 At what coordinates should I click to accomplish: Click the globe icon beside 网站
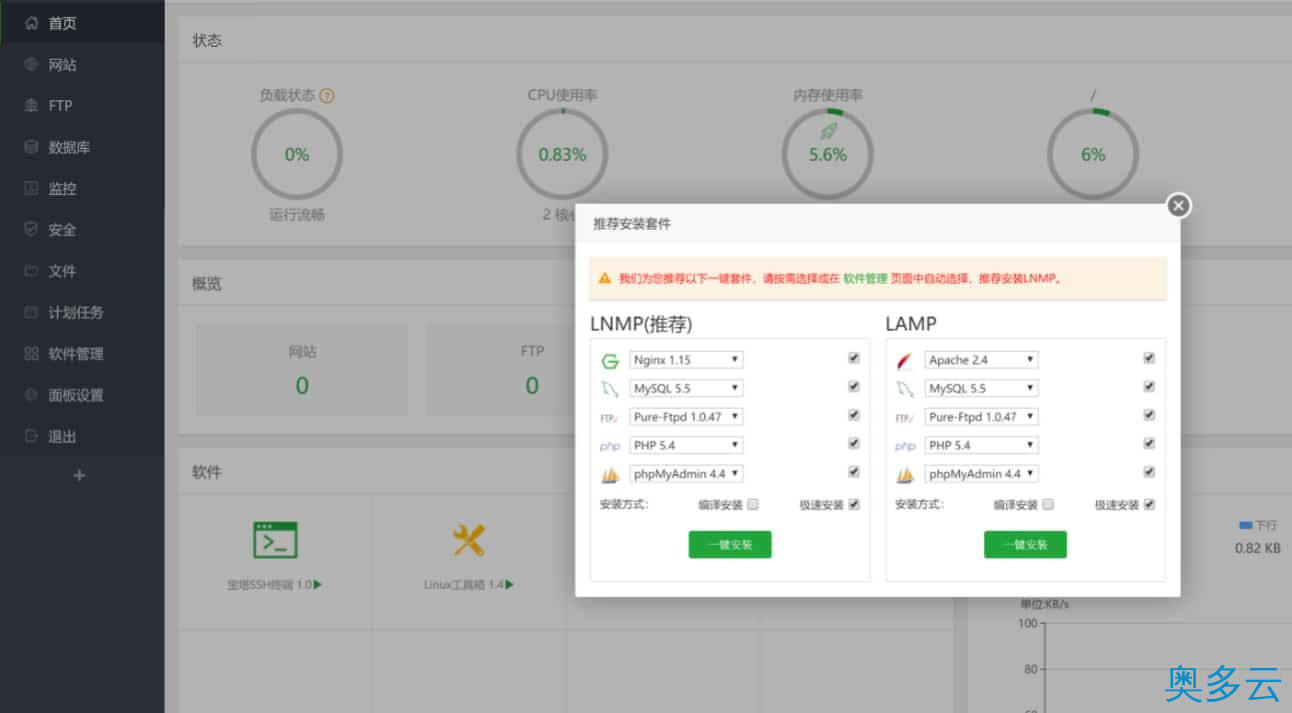click(31, 64)
